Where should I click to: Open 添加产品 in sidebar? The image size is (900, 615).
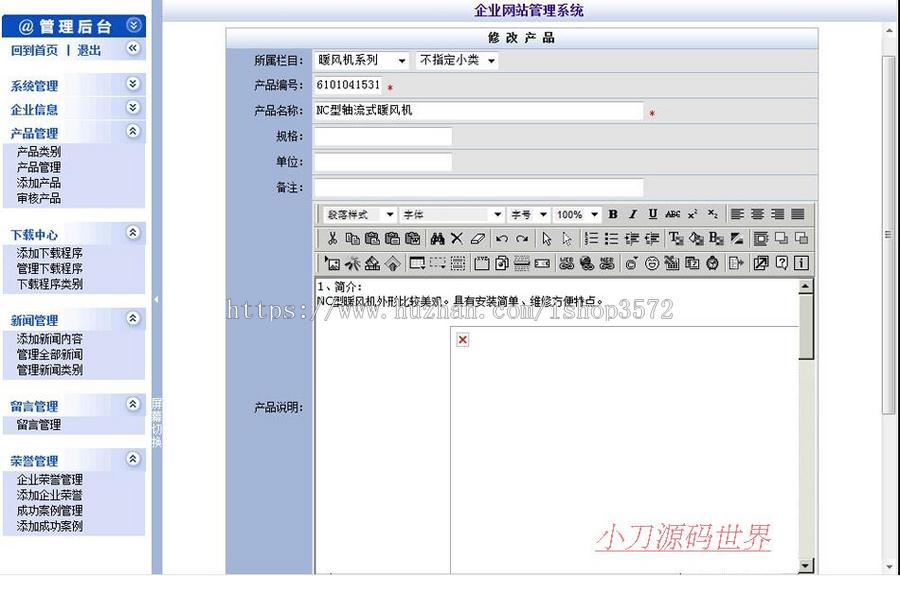point(38,183)
